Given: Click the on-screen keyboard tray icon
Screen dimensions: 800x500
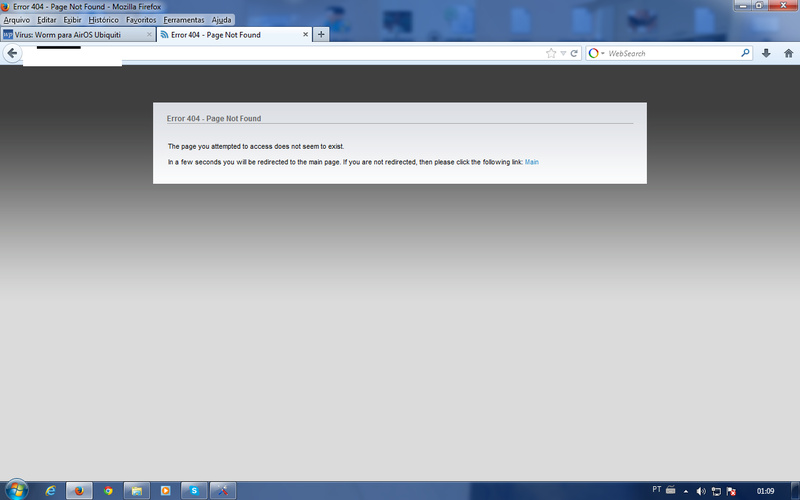Looking at the screenshot, I should coord(671,490).
